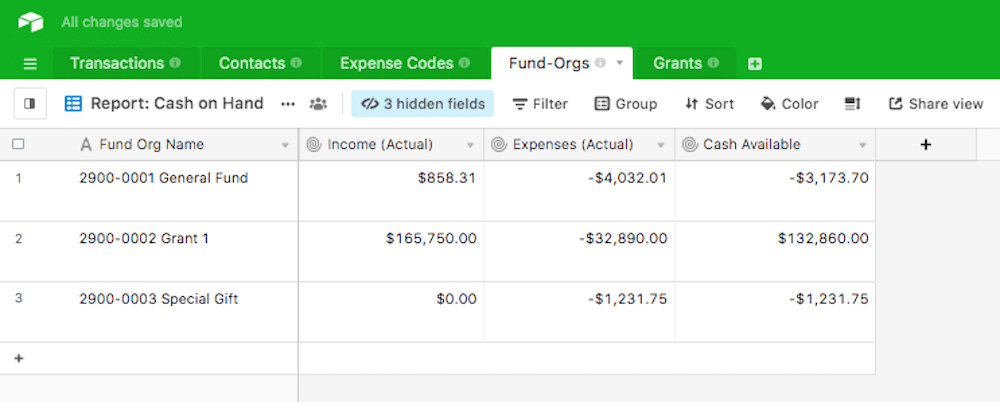Click Expenses (Actual) rollup field icon
Viewport: 1000px width, 402px height.
(x=499, y=145)
